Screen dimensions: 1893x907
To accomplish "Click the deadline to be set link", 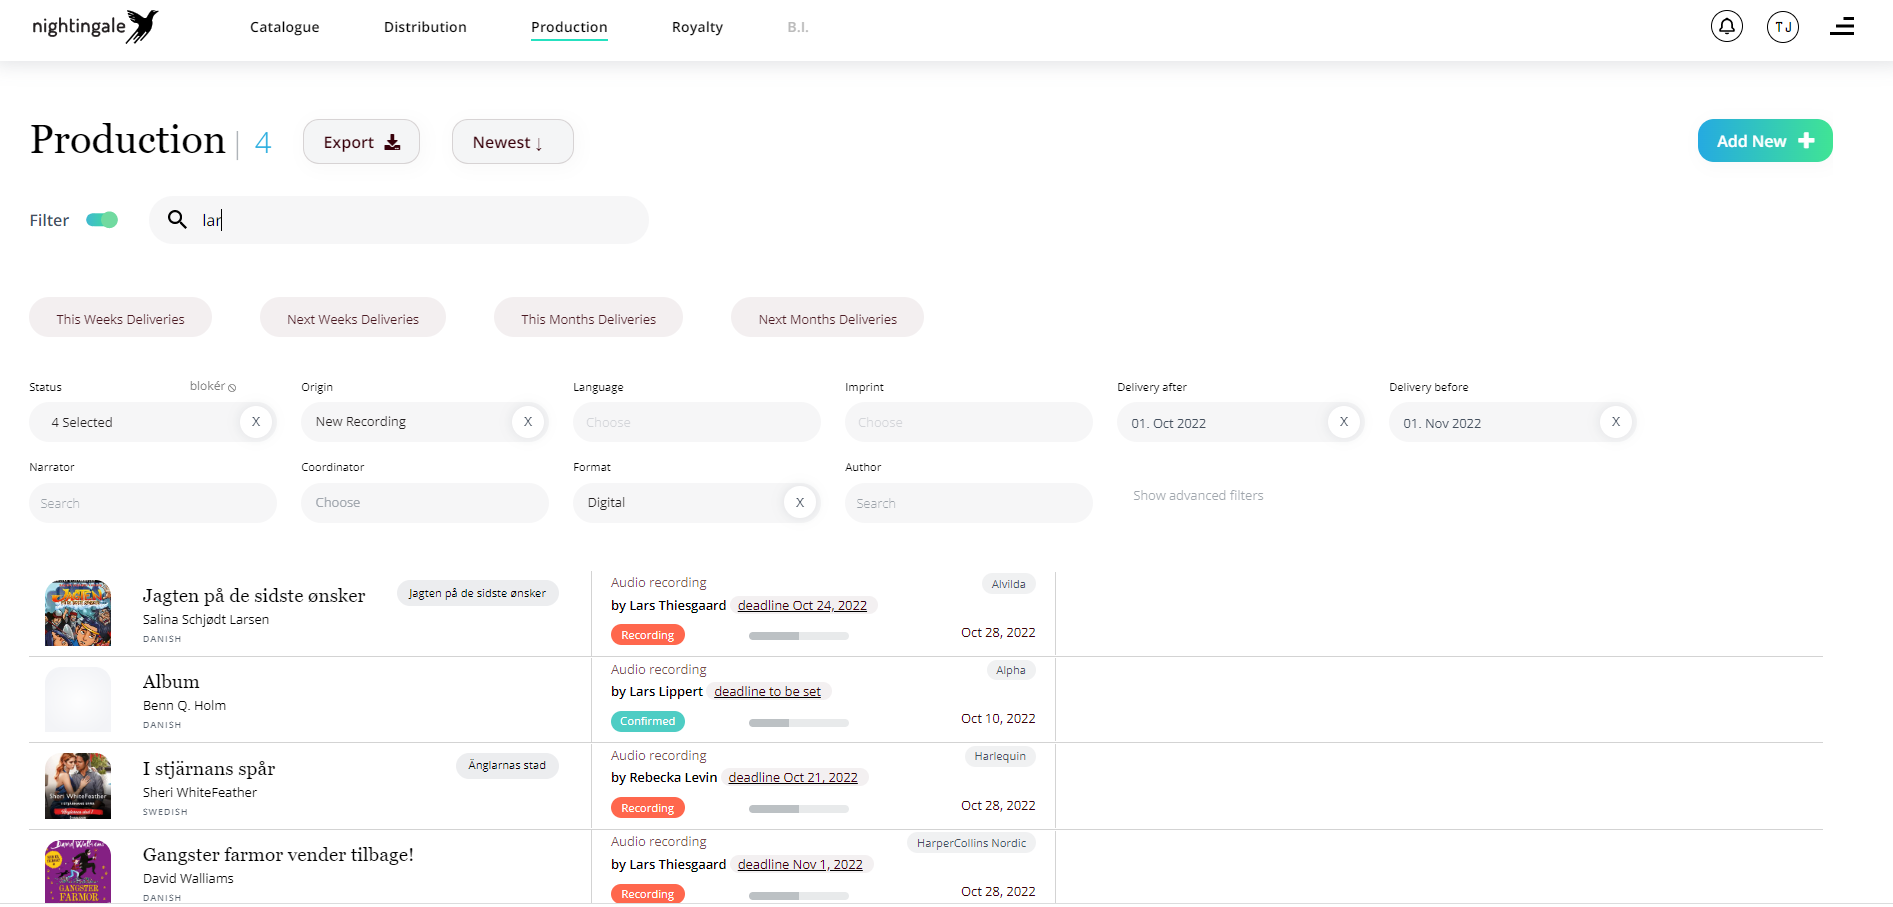I will 767,691.
